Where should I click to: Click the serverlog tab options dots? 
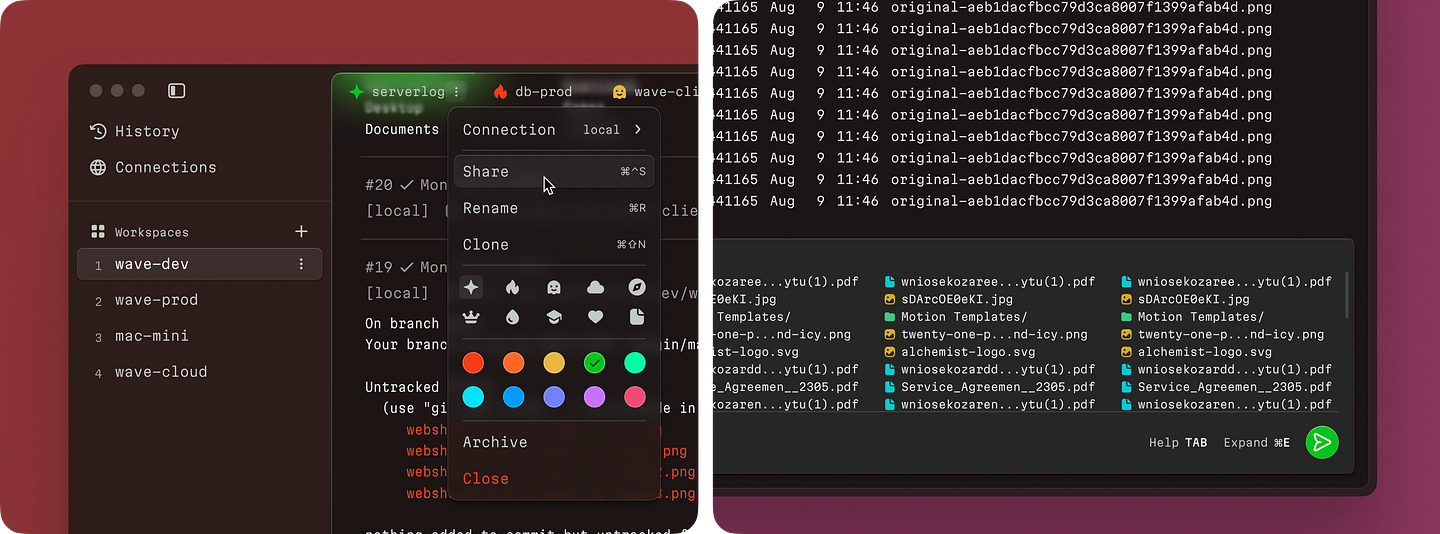pos(456,92)
